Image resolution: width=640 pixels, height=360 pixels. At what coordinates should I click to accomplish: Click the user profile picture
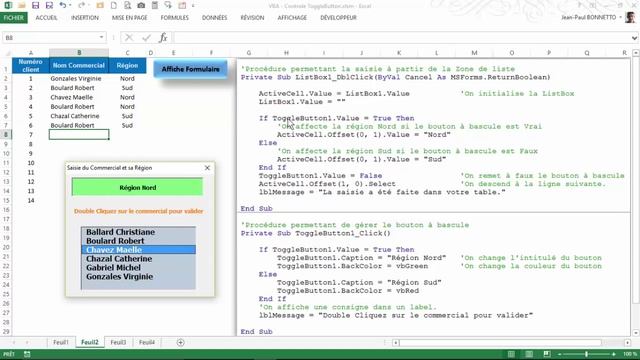point(630,17)
